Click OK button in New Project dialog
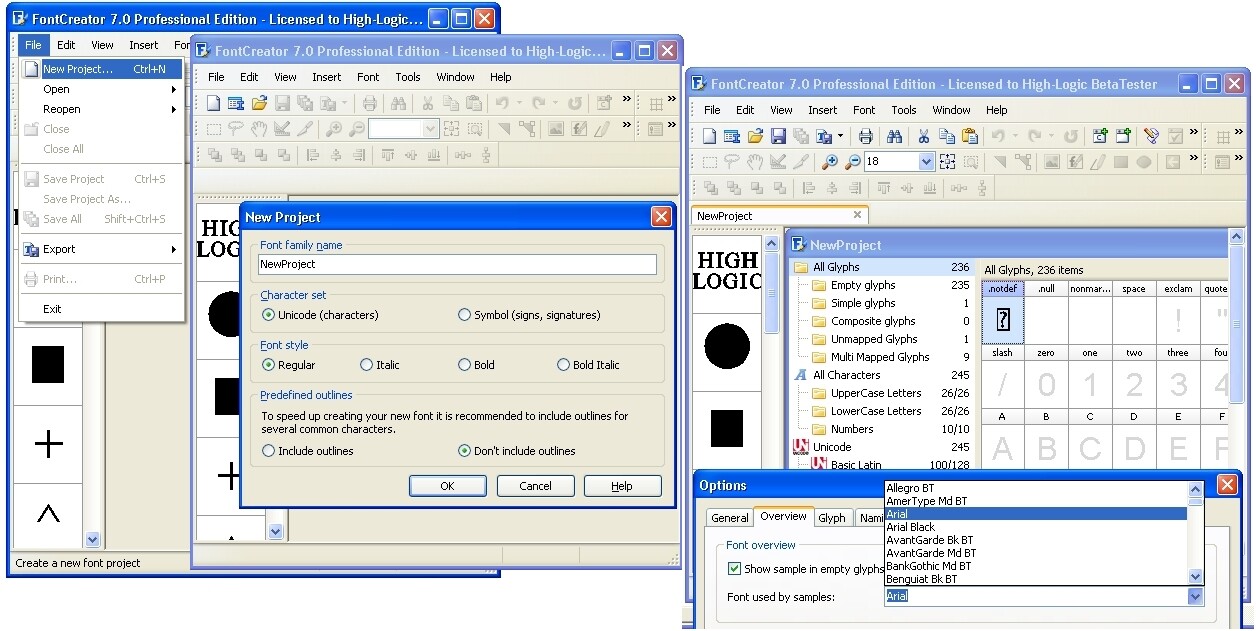1256x631 pixels. coord(447,486)
